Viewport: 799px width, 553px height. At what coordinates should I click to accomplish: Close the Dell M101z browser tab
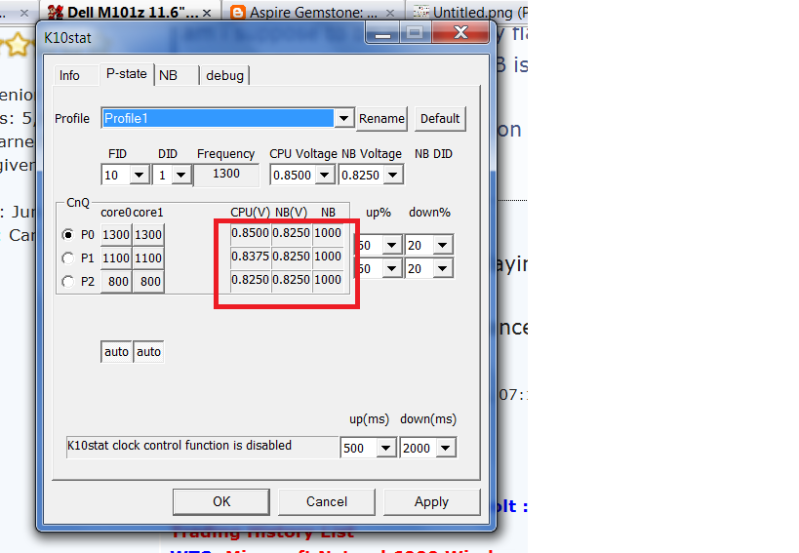[x=207, y=13]
